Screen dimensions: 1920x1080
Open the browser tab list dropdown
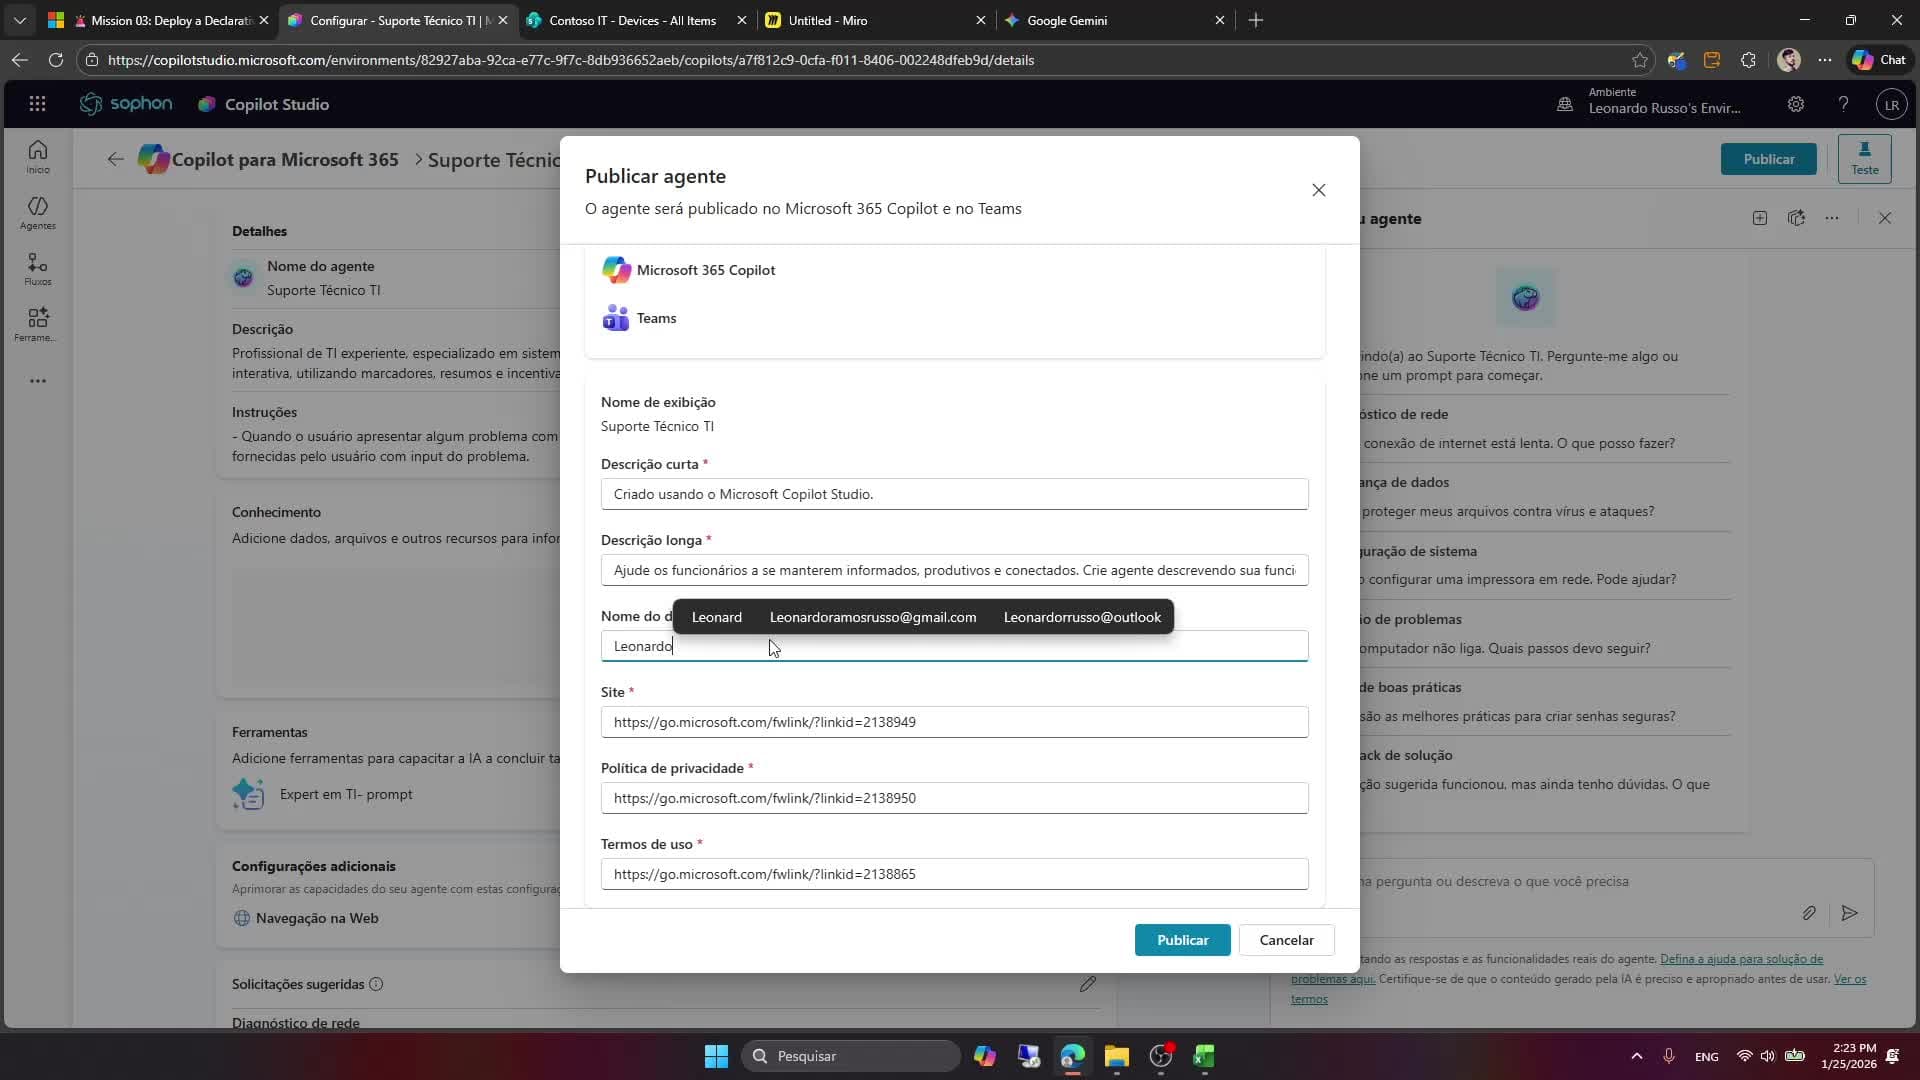click(x=19, y=20)
